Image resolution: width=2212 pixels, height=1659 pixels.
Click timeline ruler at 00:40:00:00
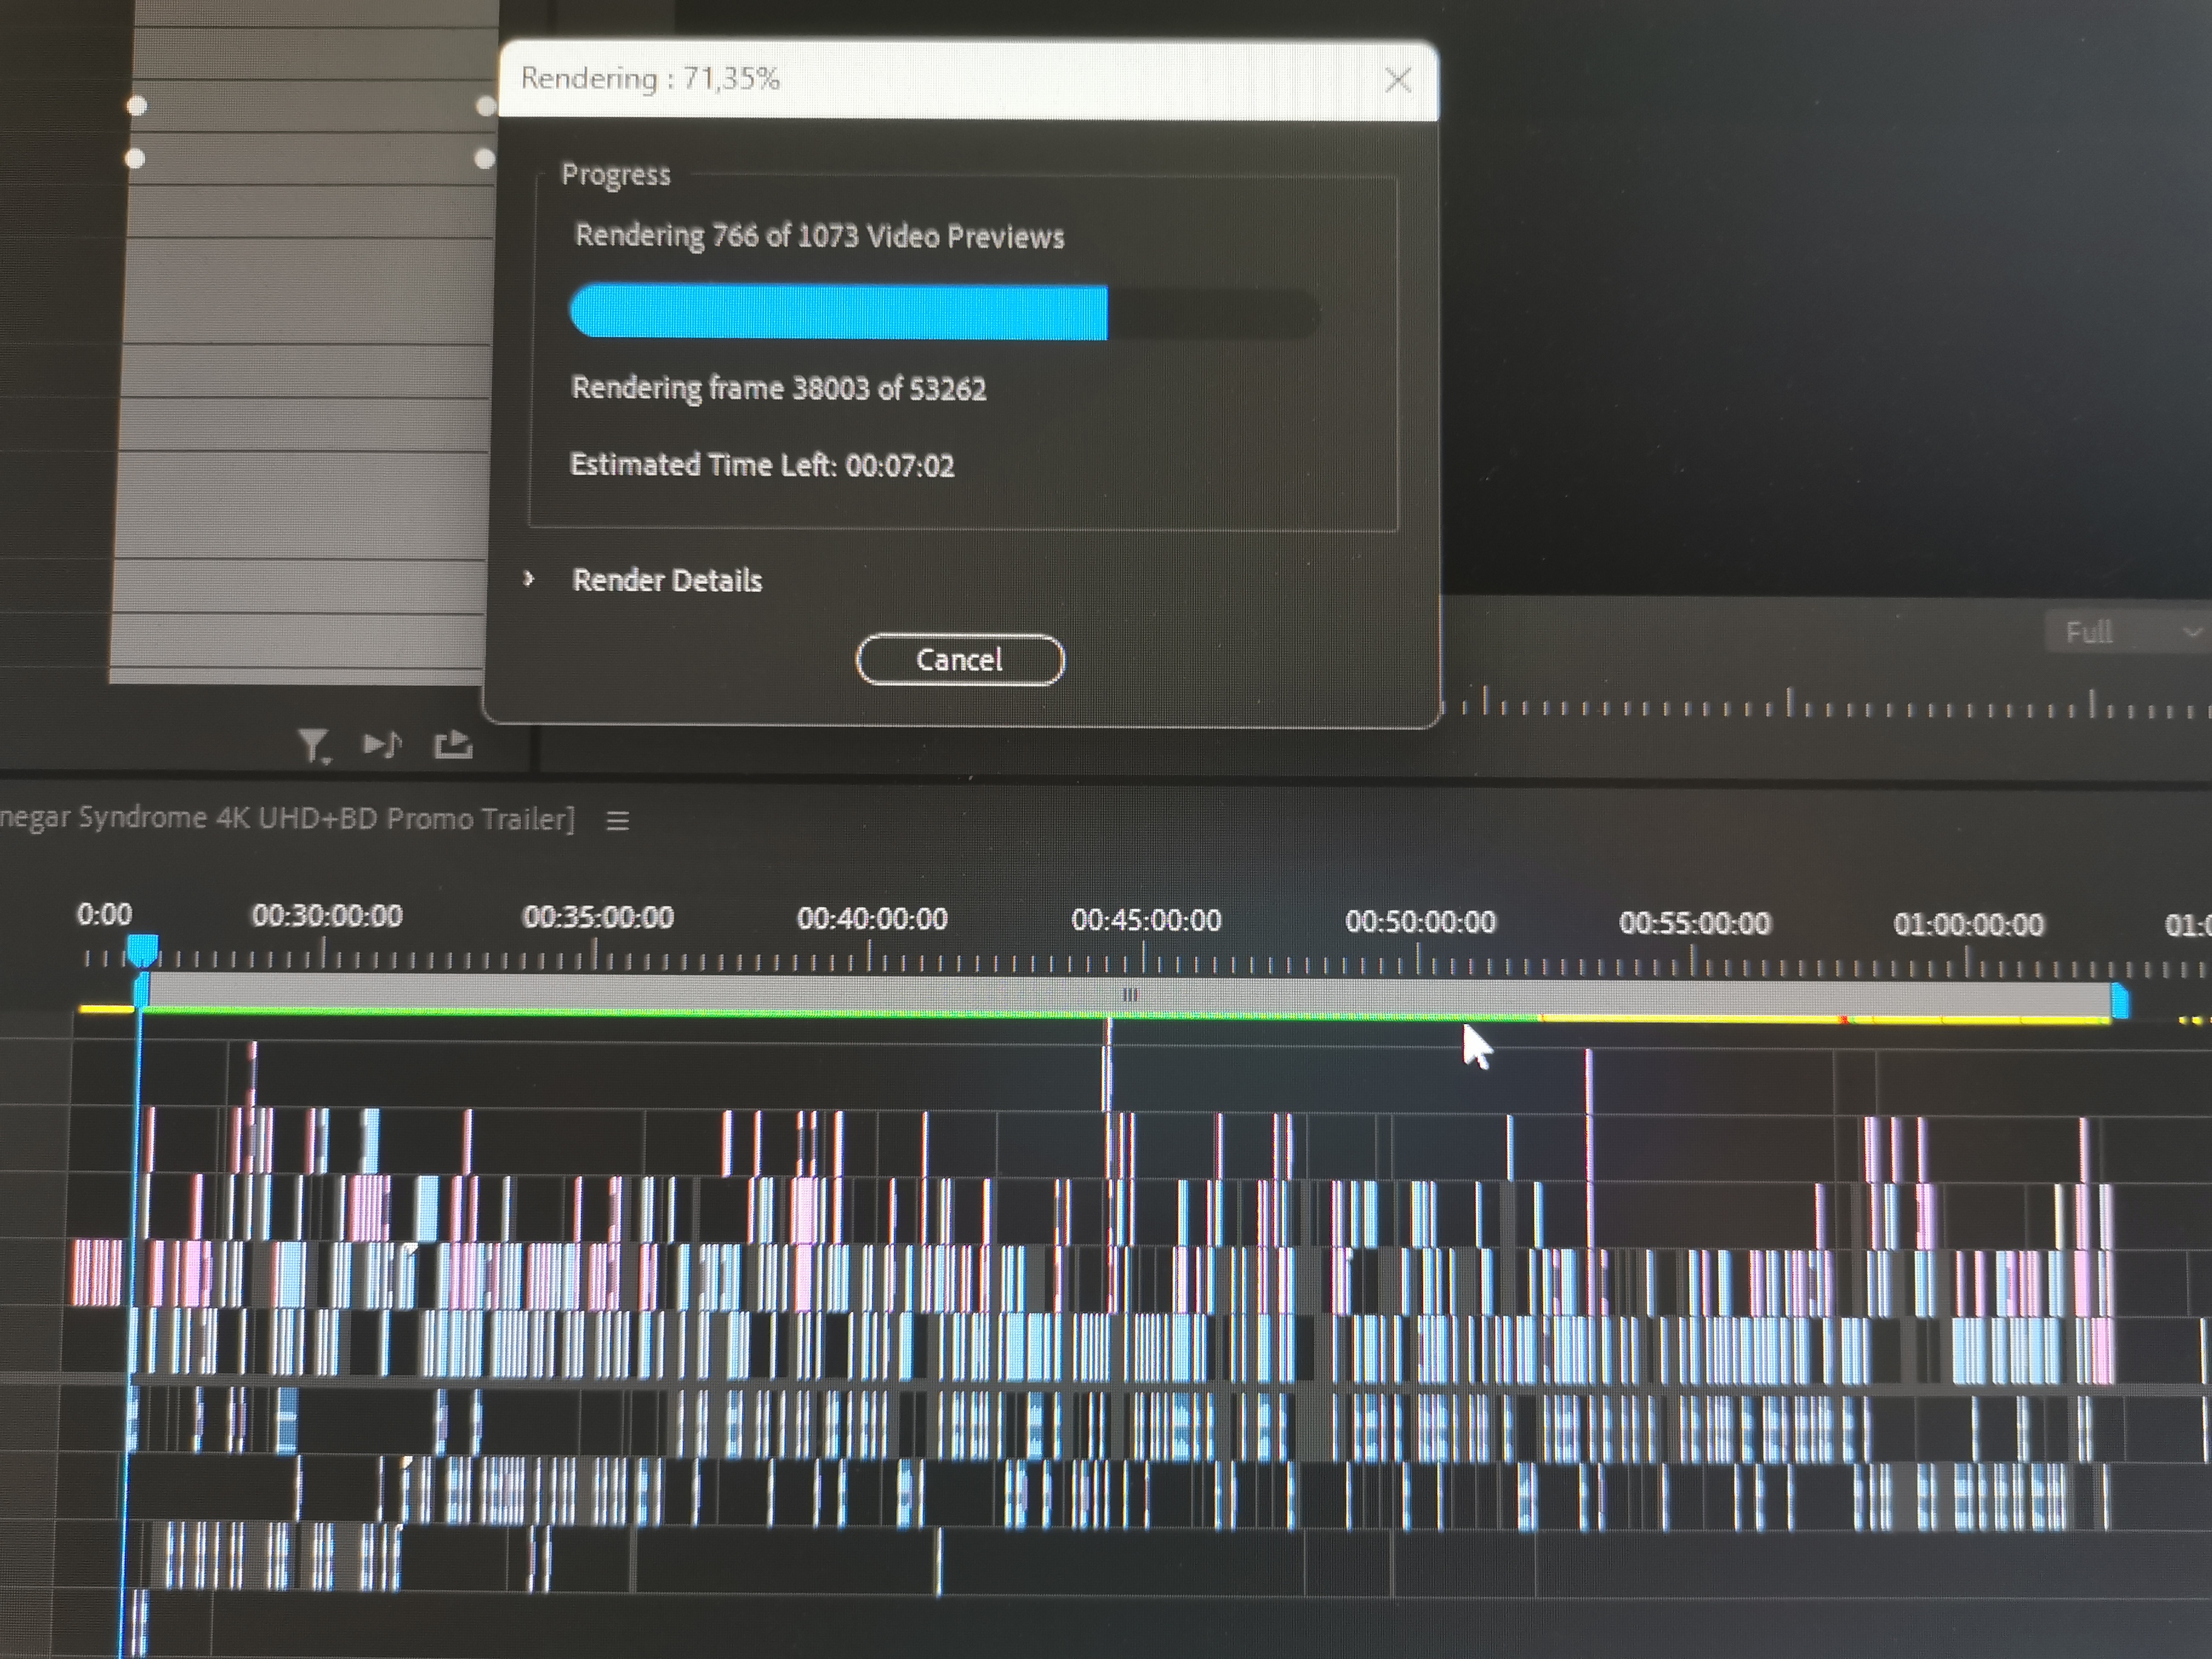[872, 919]
